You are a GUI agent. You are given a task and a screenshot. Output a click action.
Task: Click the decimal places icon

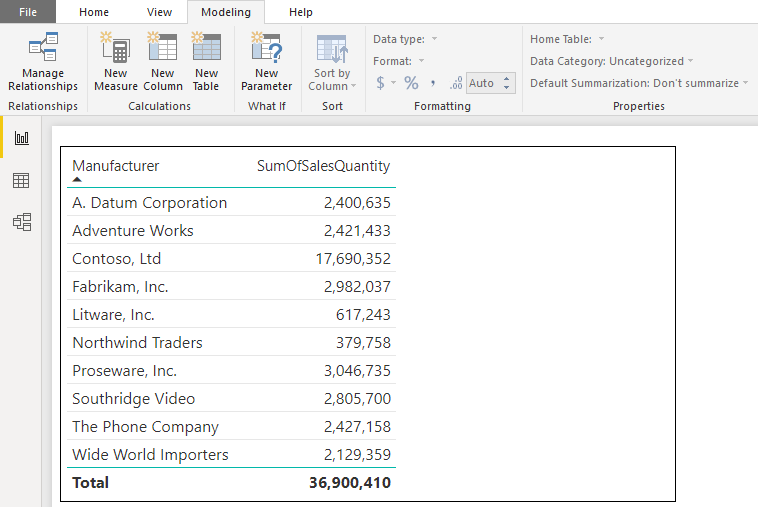coord(456,83)
